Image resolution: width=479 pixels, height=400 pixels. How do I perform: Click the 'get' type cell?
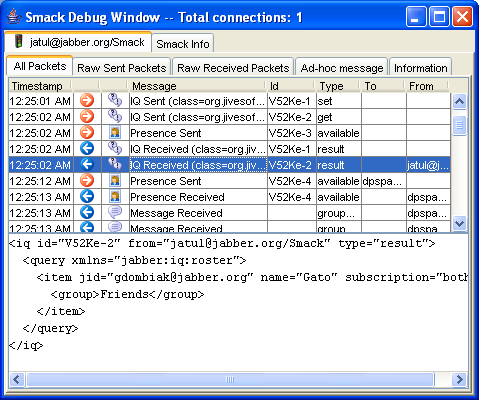(x=339, y=117)
